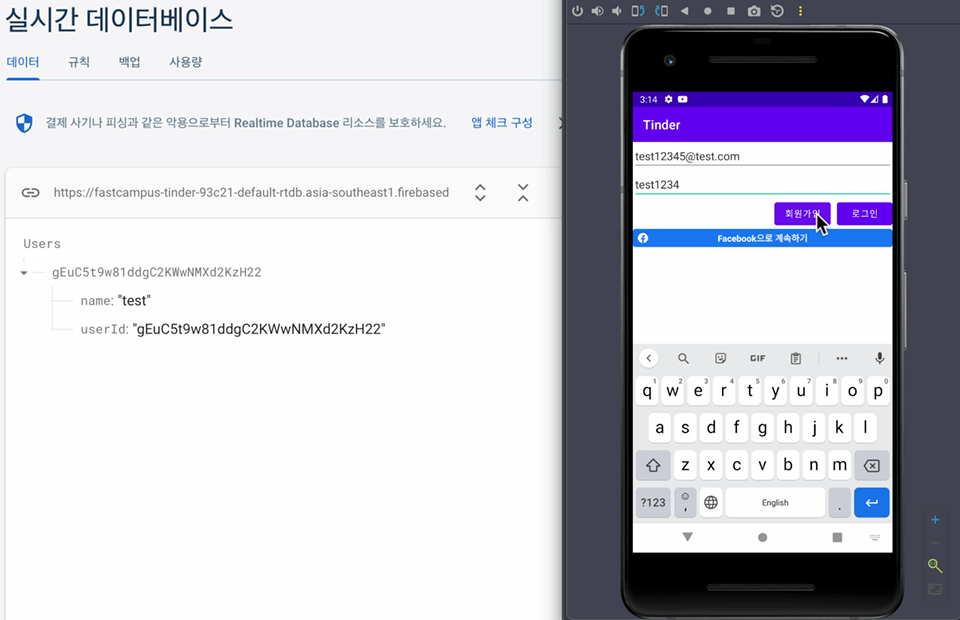Click the emulator zoom in plus icon
Screen dimensions: 960x620
pos(935,520)
